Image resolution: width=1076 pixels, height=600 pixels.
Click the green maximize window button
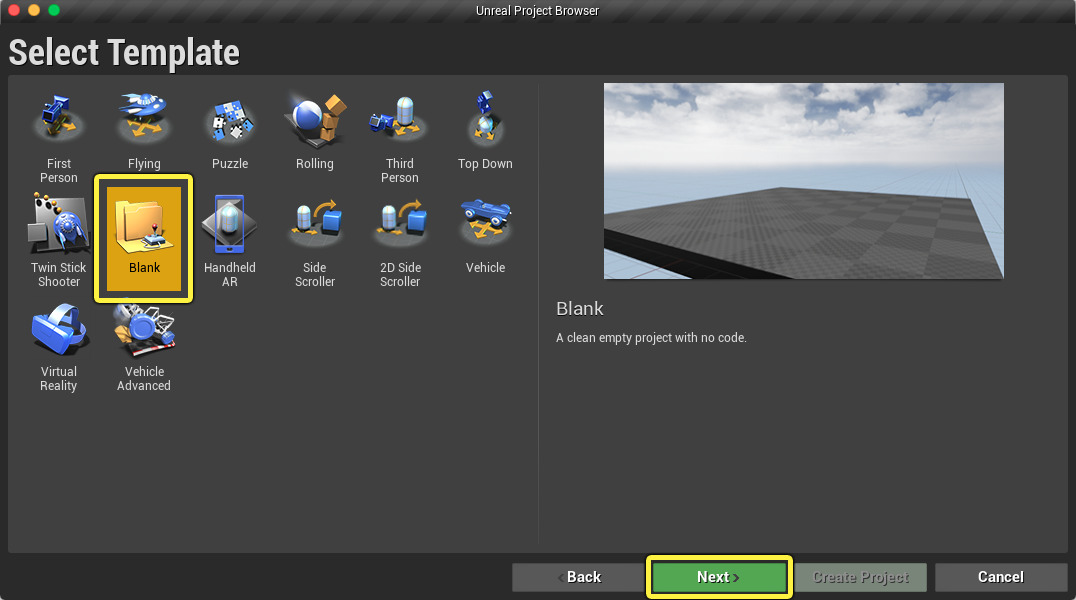54,10
